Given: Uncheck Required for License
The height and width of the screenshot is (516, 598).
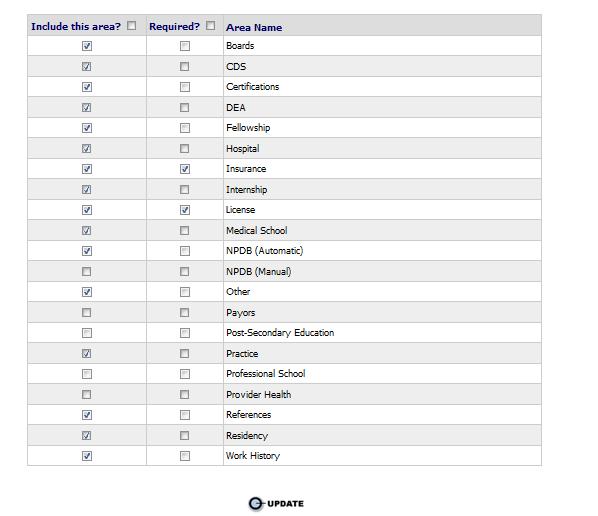Looking at the screenshot, I should pyautogui.click(x=185, y=210).
